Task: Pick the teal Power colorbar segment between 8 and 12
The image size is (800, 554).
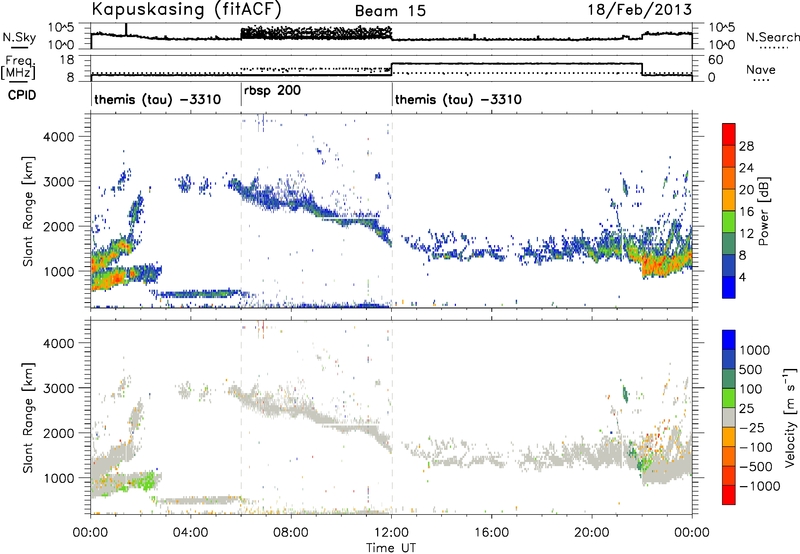Action: [x=729, y=243]
